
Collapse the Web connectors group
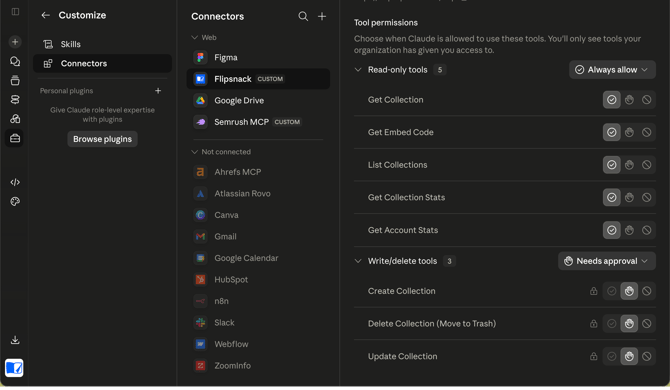tap(194, 38)
